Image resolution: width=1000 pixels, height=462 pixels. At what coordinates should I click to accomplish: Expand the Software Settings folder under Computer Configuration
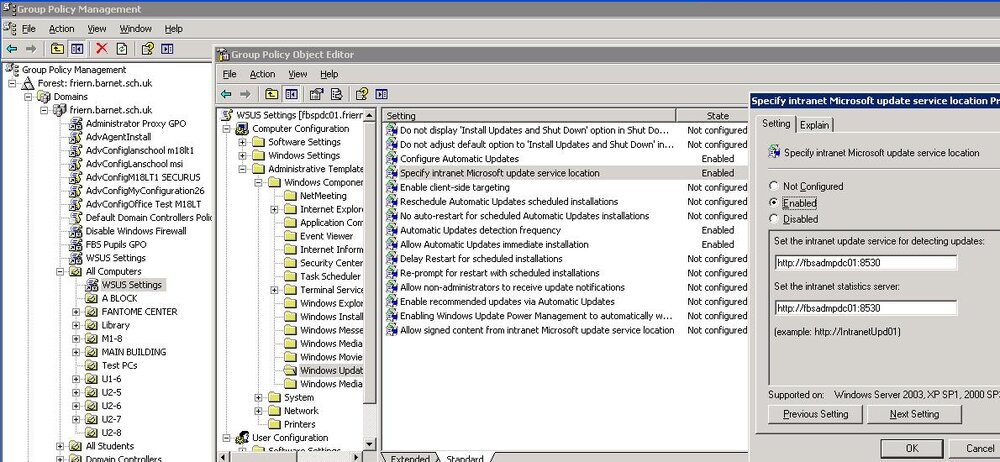(x=242, y=142)
